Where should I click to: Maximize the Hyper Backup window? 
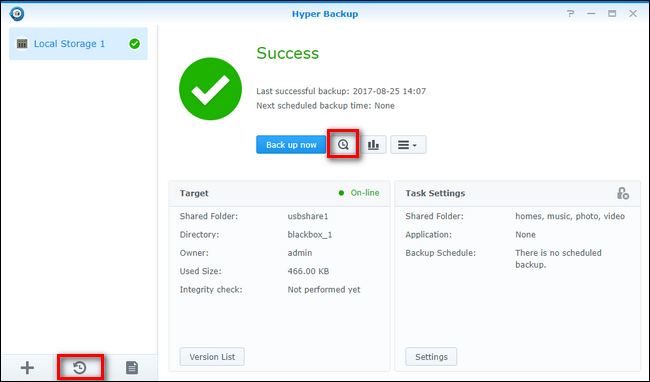612,14
